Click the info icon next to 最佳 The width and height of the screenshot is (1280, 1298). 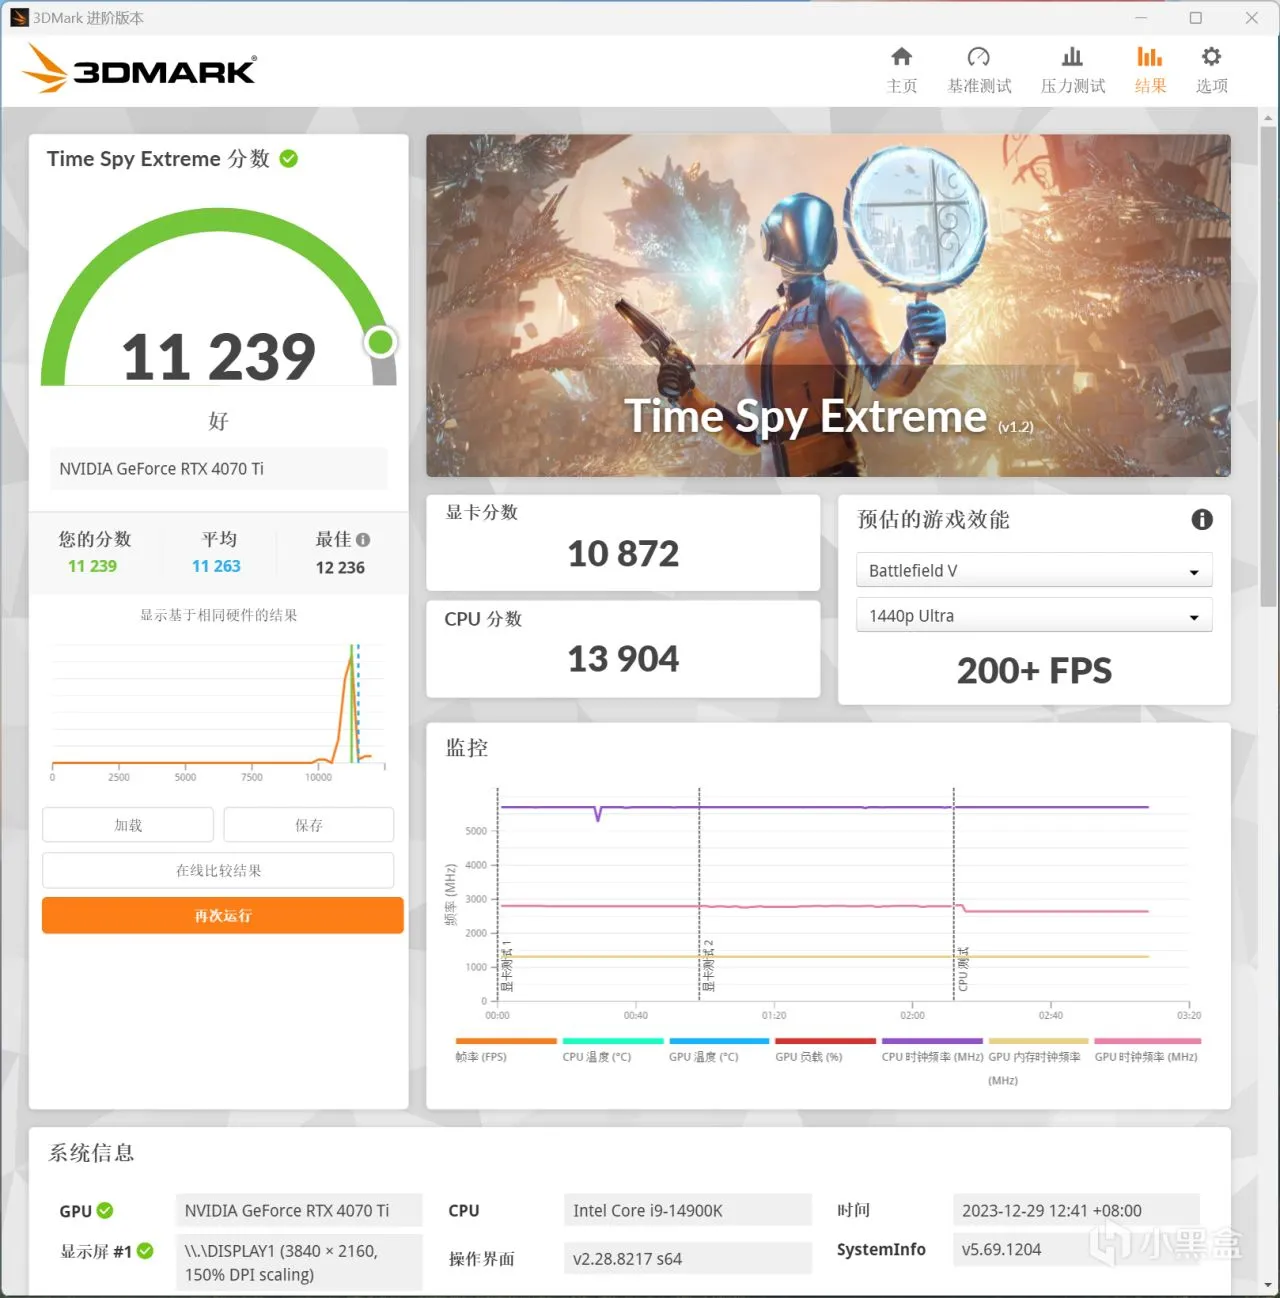pos(363,540)
